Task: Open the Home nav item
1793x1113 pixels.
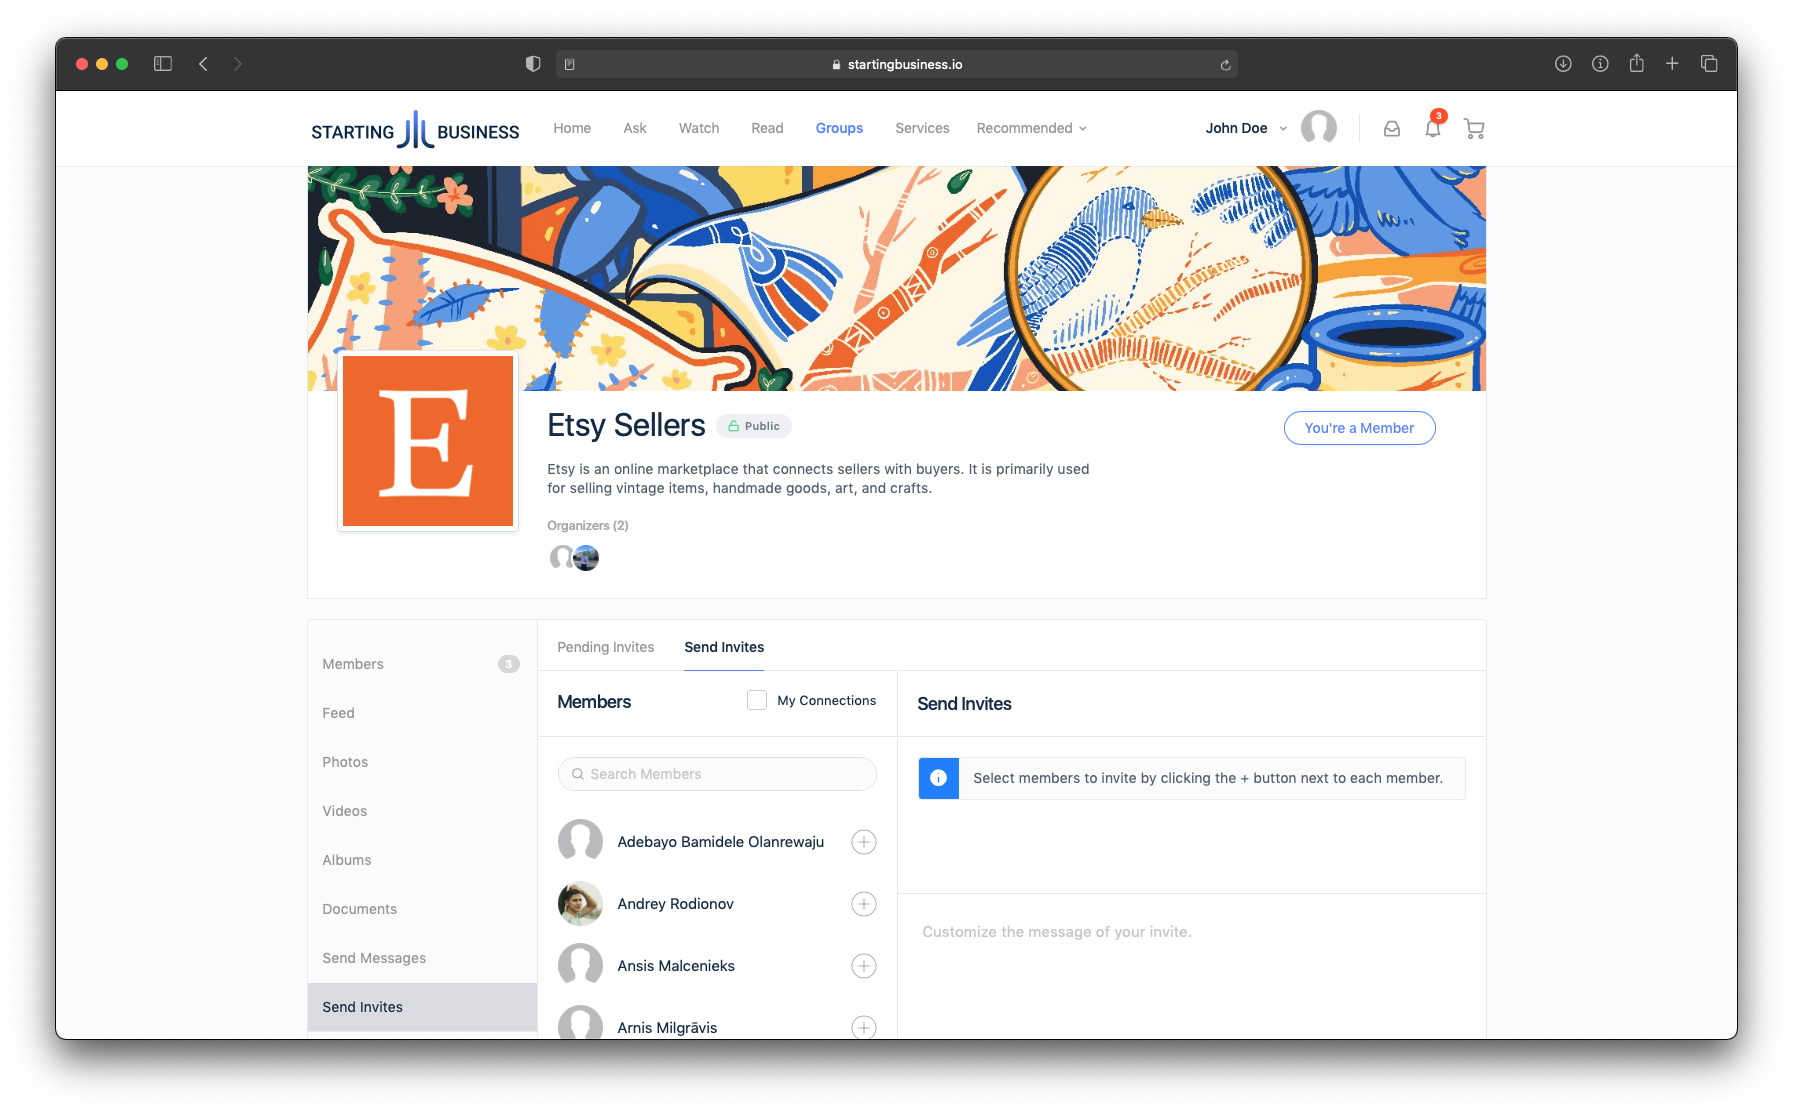Action: pos(572,128)
